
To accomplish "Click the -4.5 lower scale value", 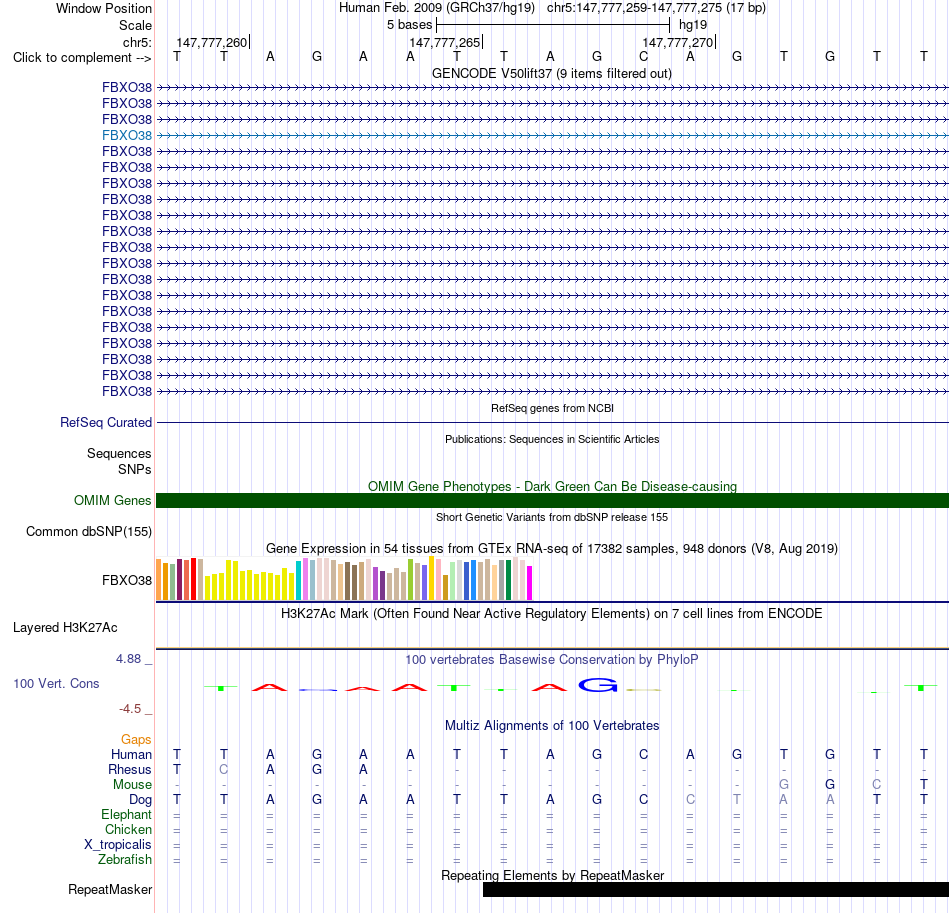I will pyautogui.click(x=130, y=709).
